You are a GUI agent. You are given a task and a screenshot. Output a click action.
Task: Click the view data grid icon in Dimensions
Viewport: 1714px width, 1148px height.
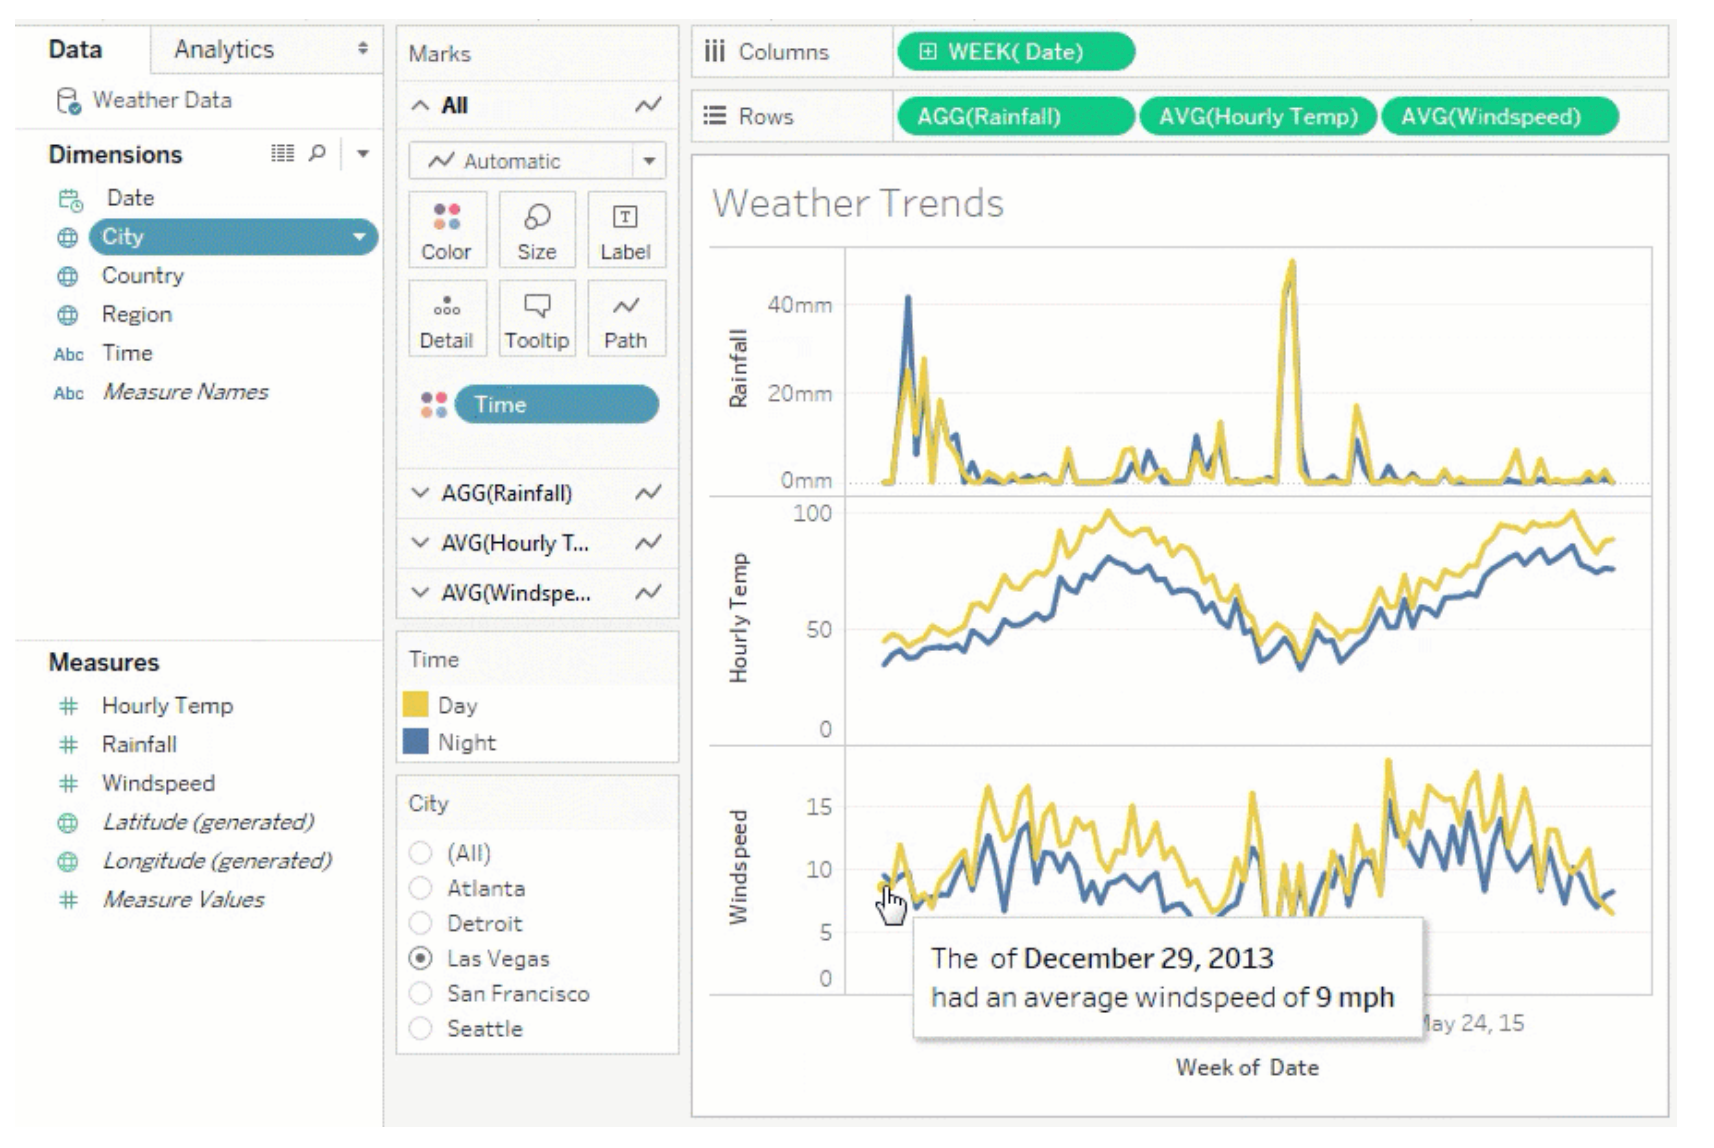pos(283,153)
